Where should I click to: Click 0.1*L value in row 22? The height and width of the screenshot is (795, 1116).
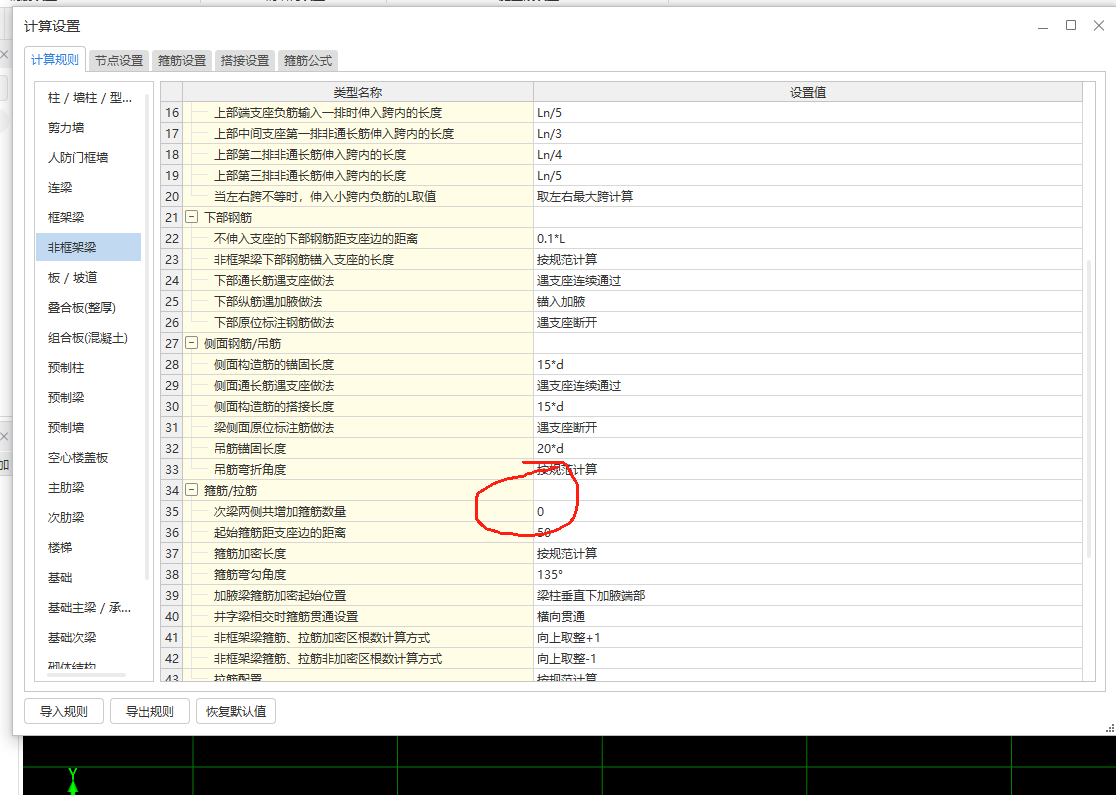coord(808,238)
